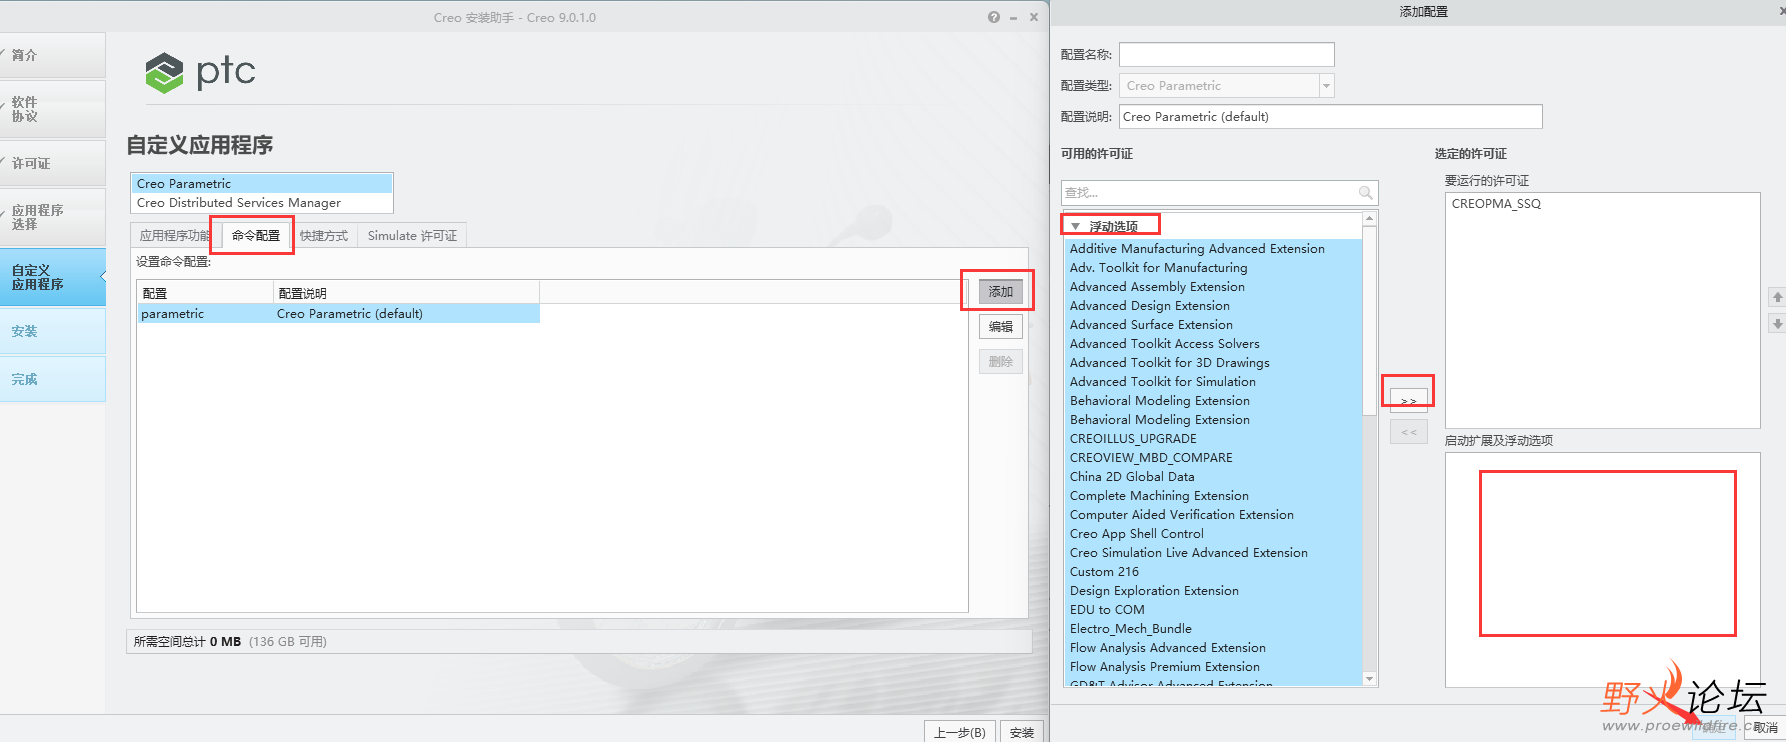Select Creo Parametric in application list
Viewport: 1786px width, 742px height.
pyautogui.click(x=262, y=184)
